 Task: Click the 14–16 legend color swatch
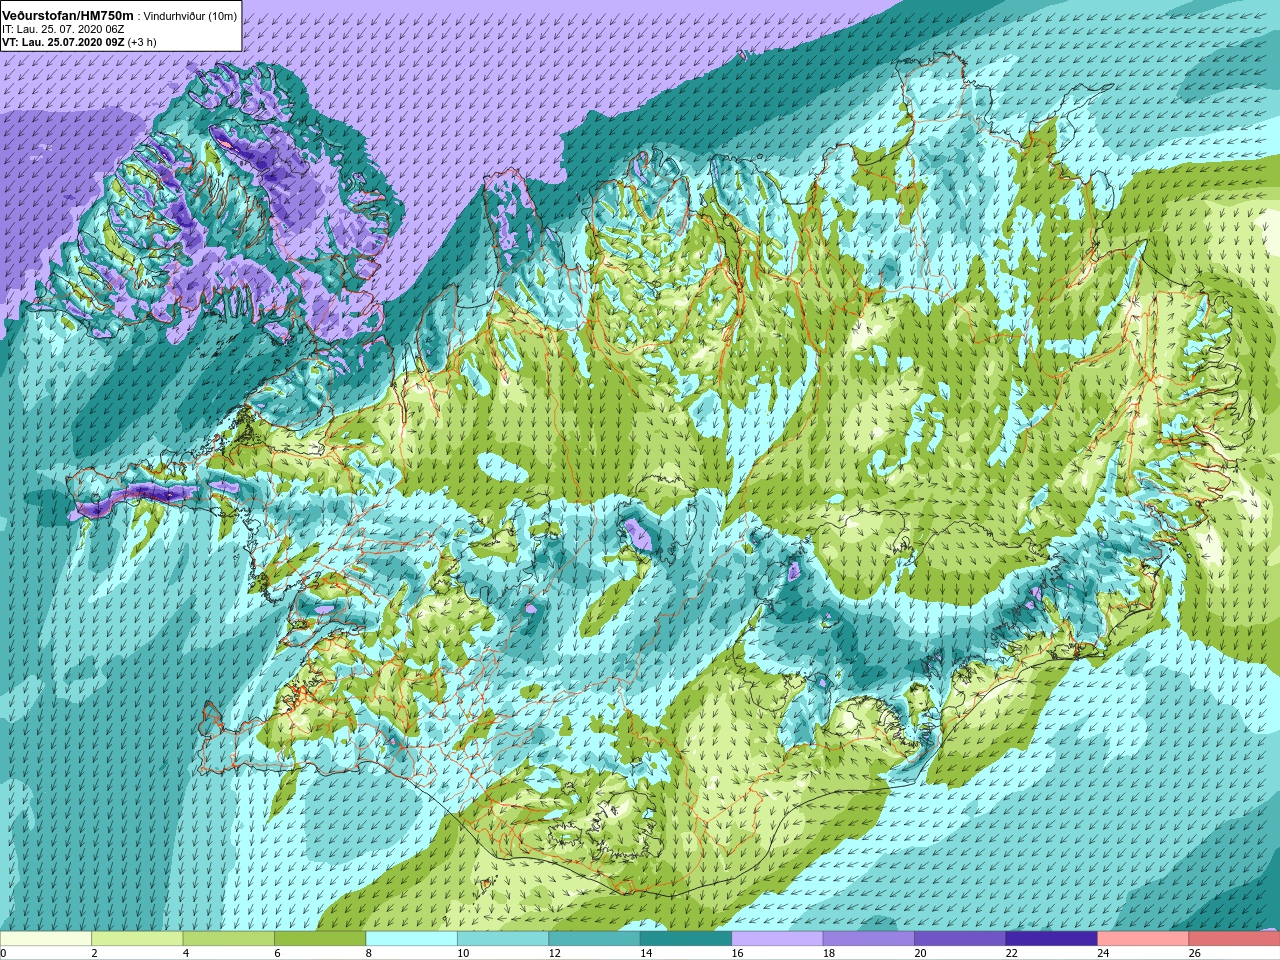[x=686, y=939]
